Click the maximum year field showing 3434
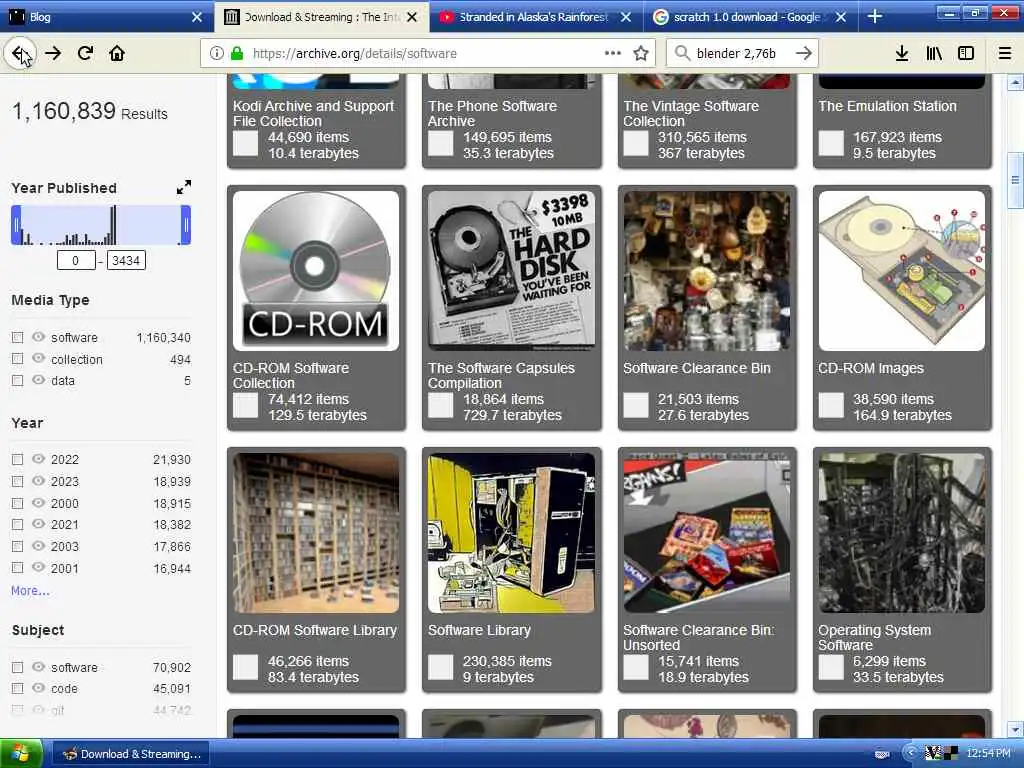 (126, 261)
